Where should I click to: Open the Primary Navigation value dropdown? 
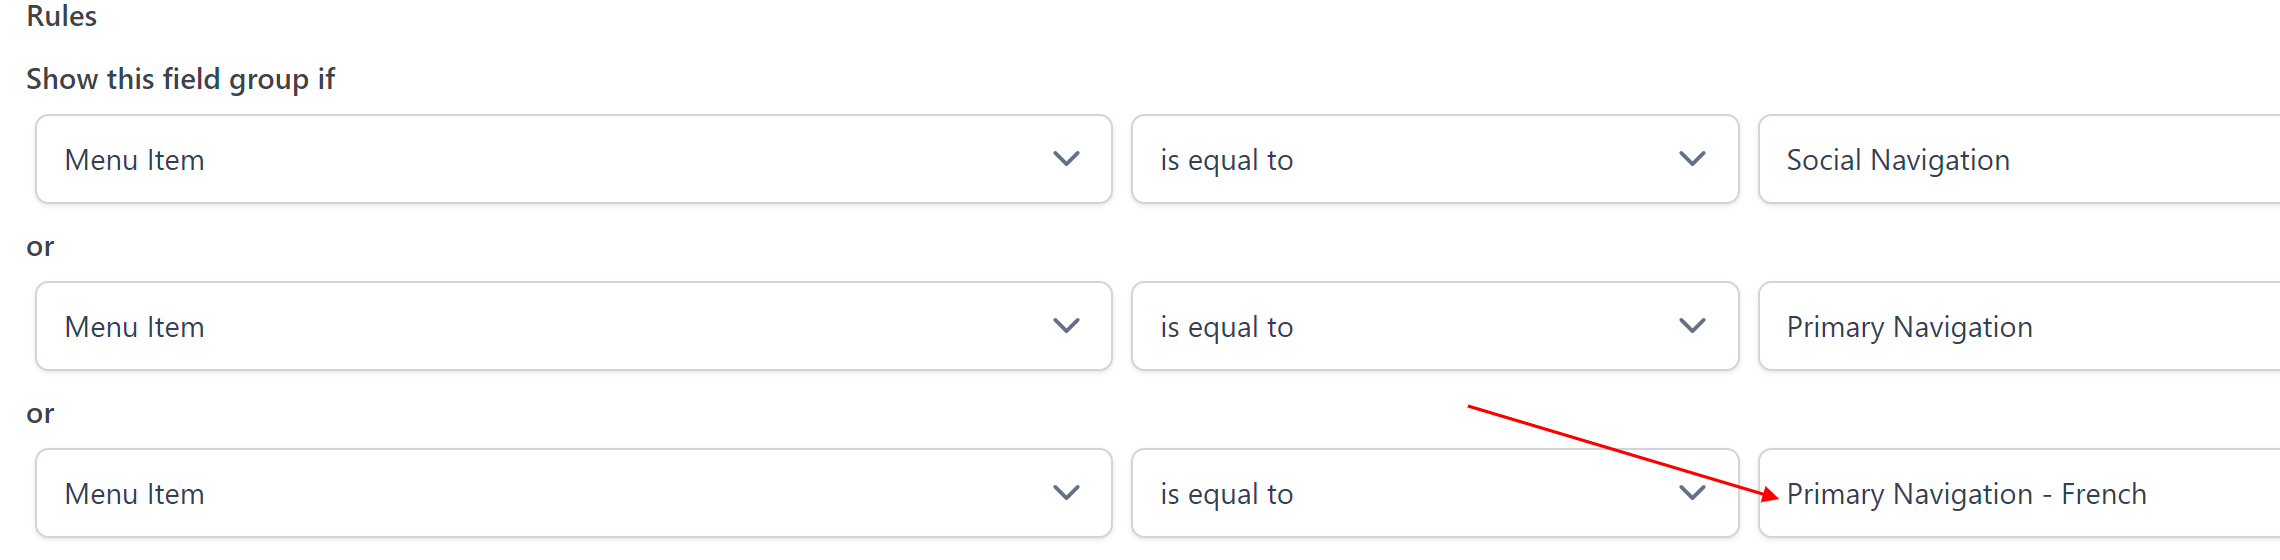2018,327
